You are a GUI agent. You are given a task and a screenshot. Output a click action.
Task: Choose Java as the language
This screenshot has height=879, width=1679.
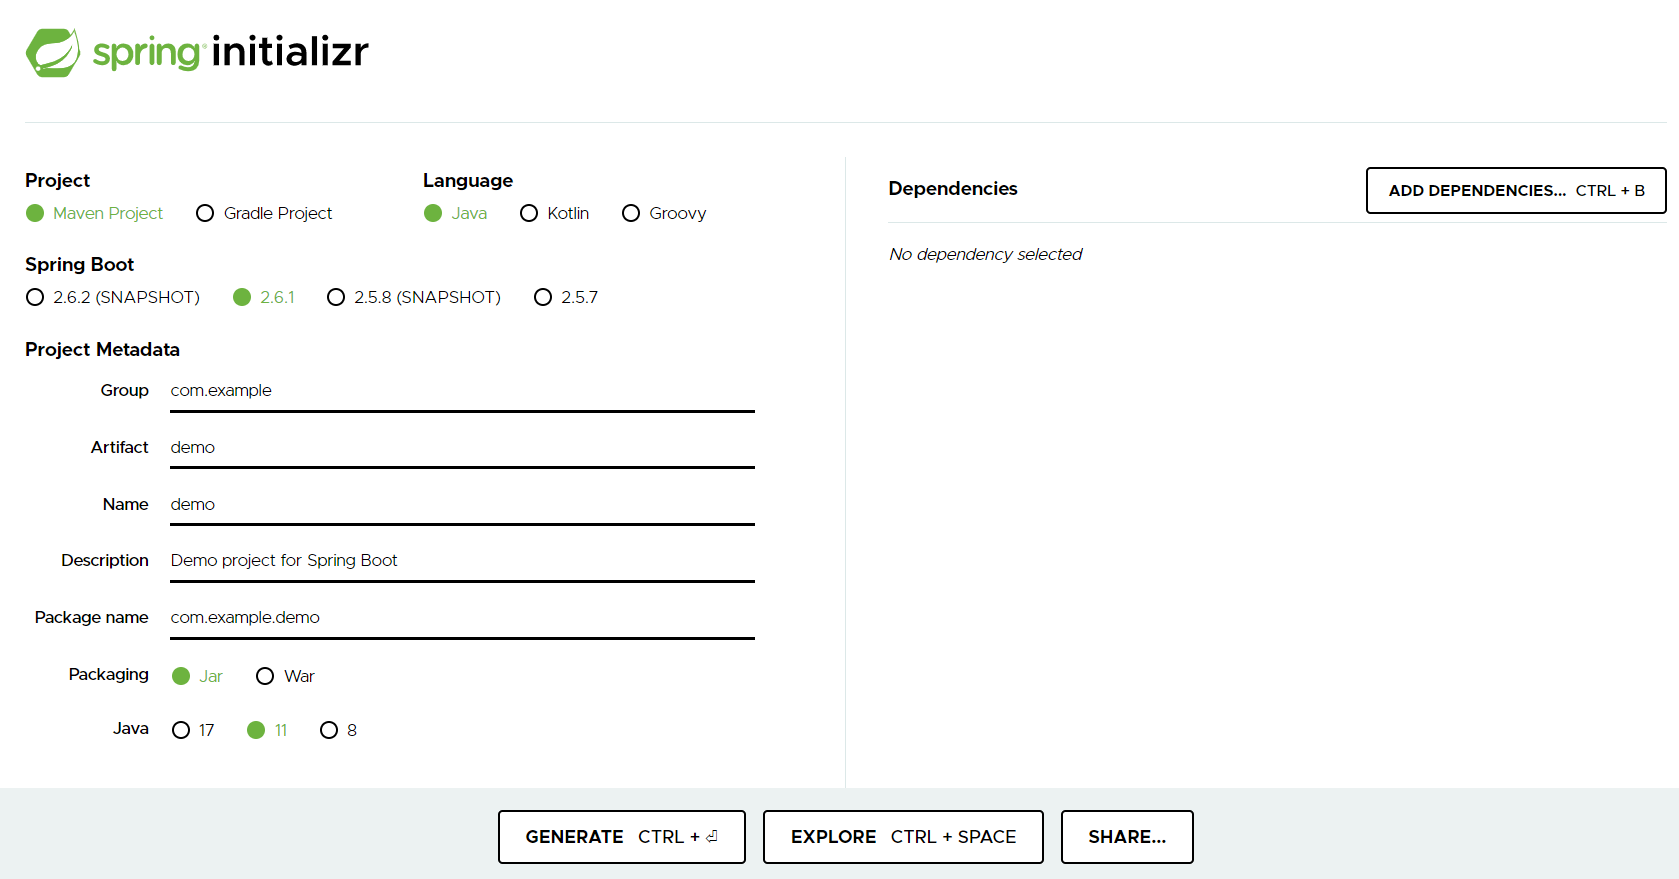456,213
